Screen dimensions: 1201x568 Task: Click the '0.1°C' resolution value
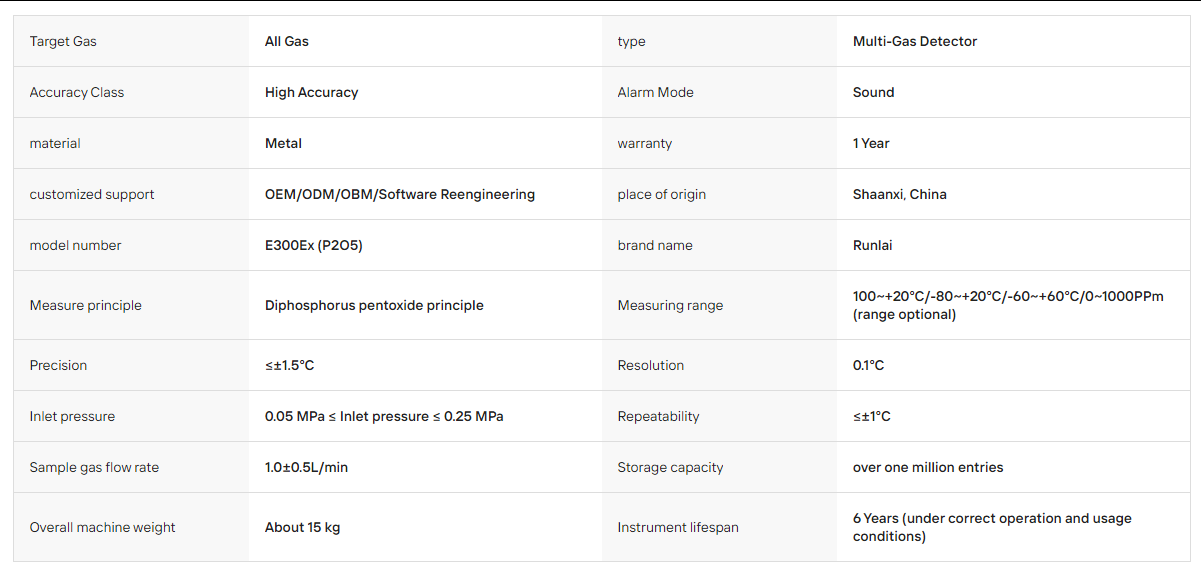click(x=868, y=365)
